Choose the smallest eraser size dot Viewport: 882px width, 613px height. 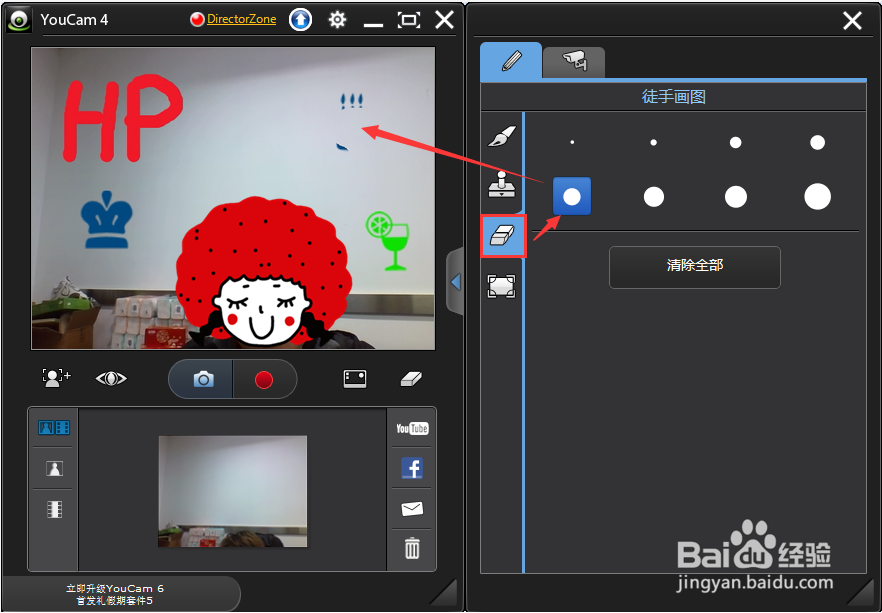tap(572, 142)
